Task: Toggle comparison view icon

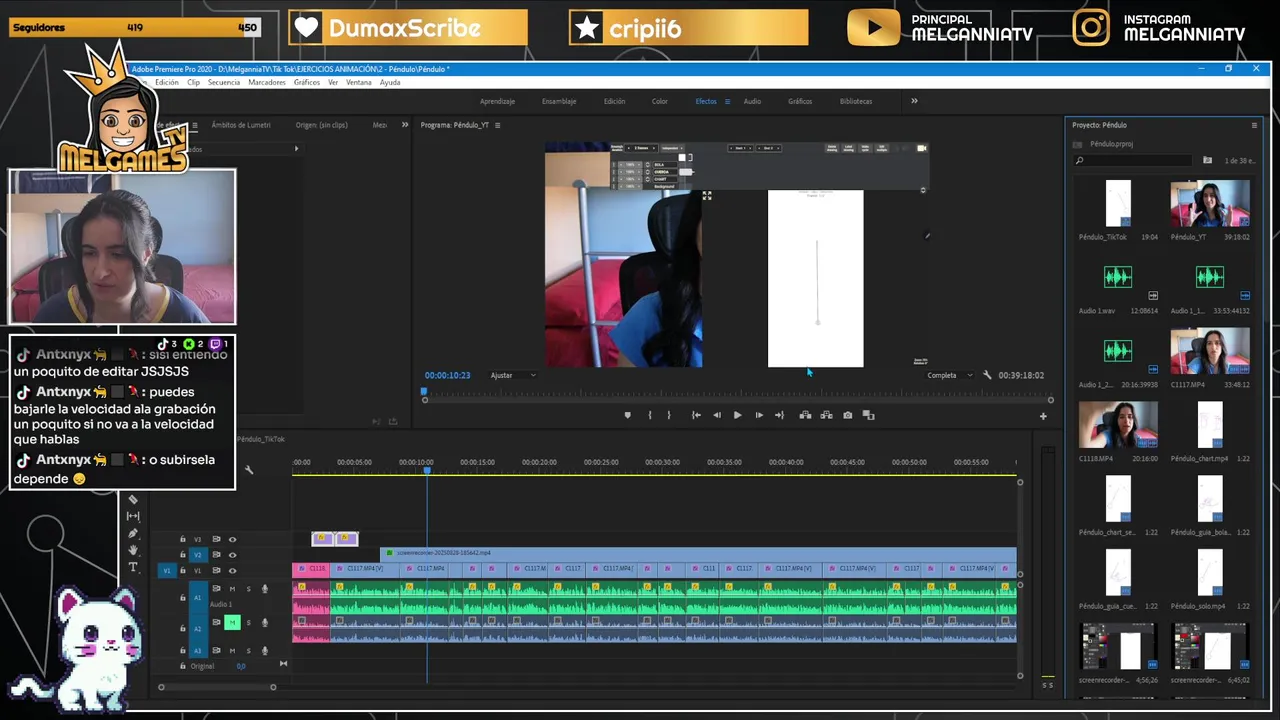Action: tap(868, 415)
